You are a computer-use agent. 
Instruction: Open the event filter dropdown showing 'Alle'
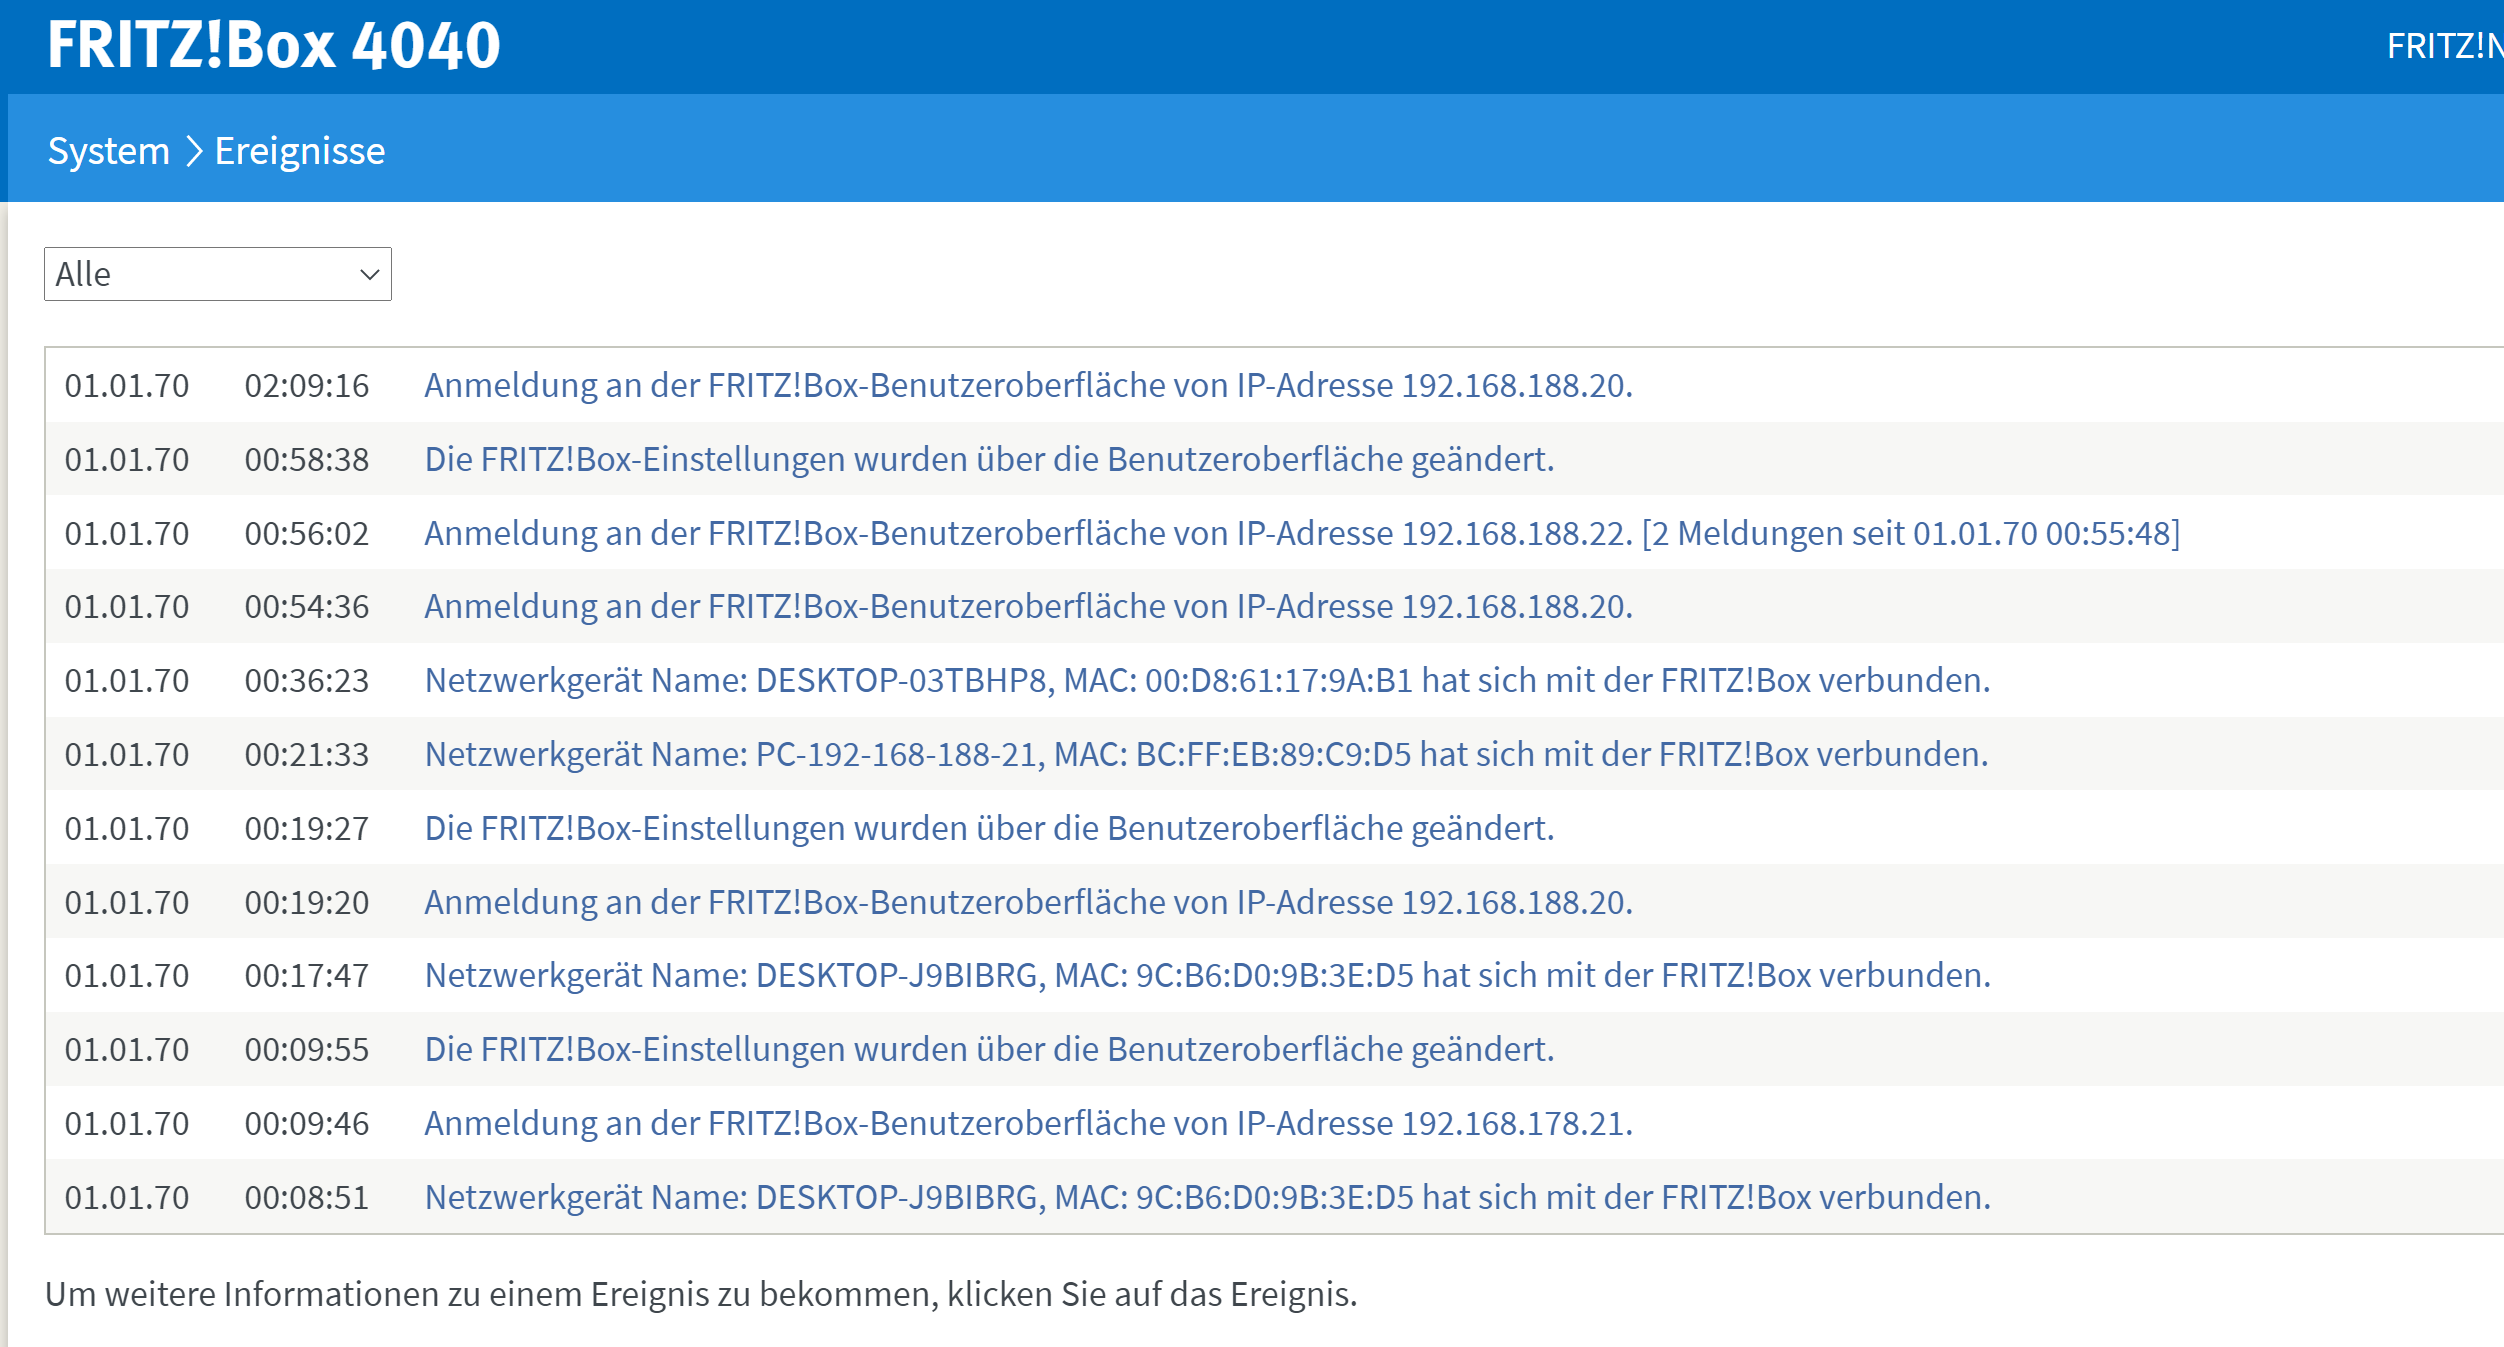point(216,273)
